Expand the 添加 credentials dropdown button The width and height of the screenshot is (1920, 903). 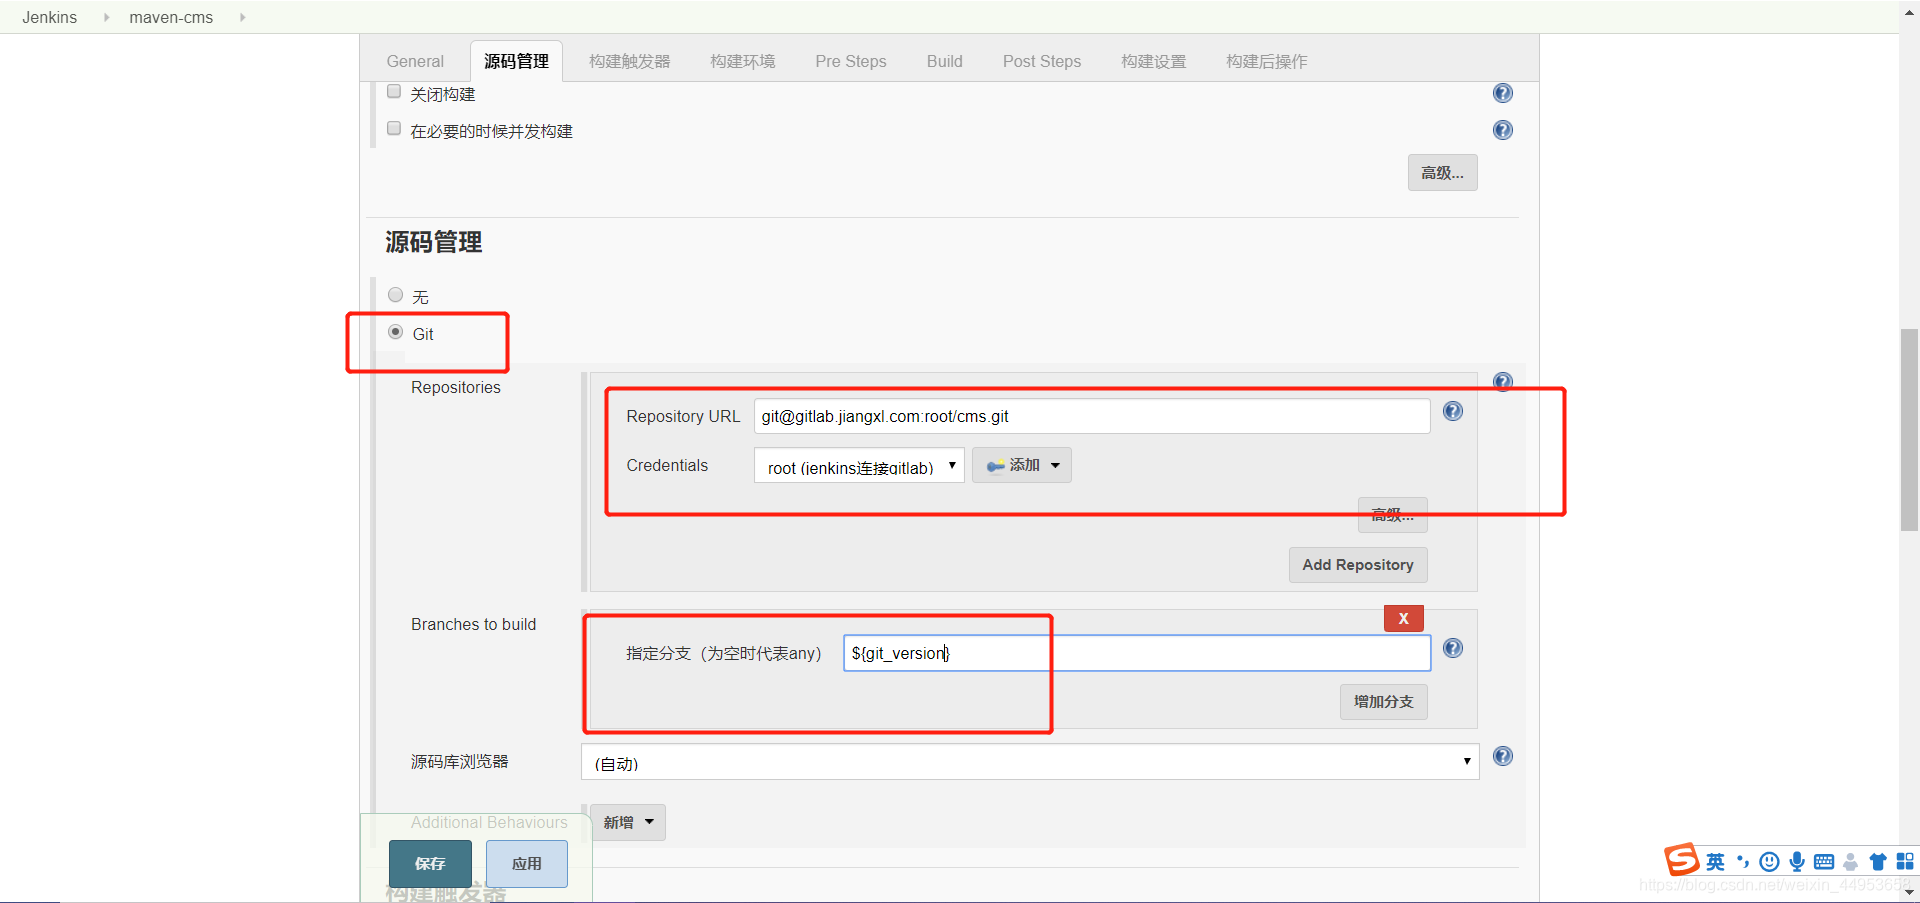click(1021, 465)
